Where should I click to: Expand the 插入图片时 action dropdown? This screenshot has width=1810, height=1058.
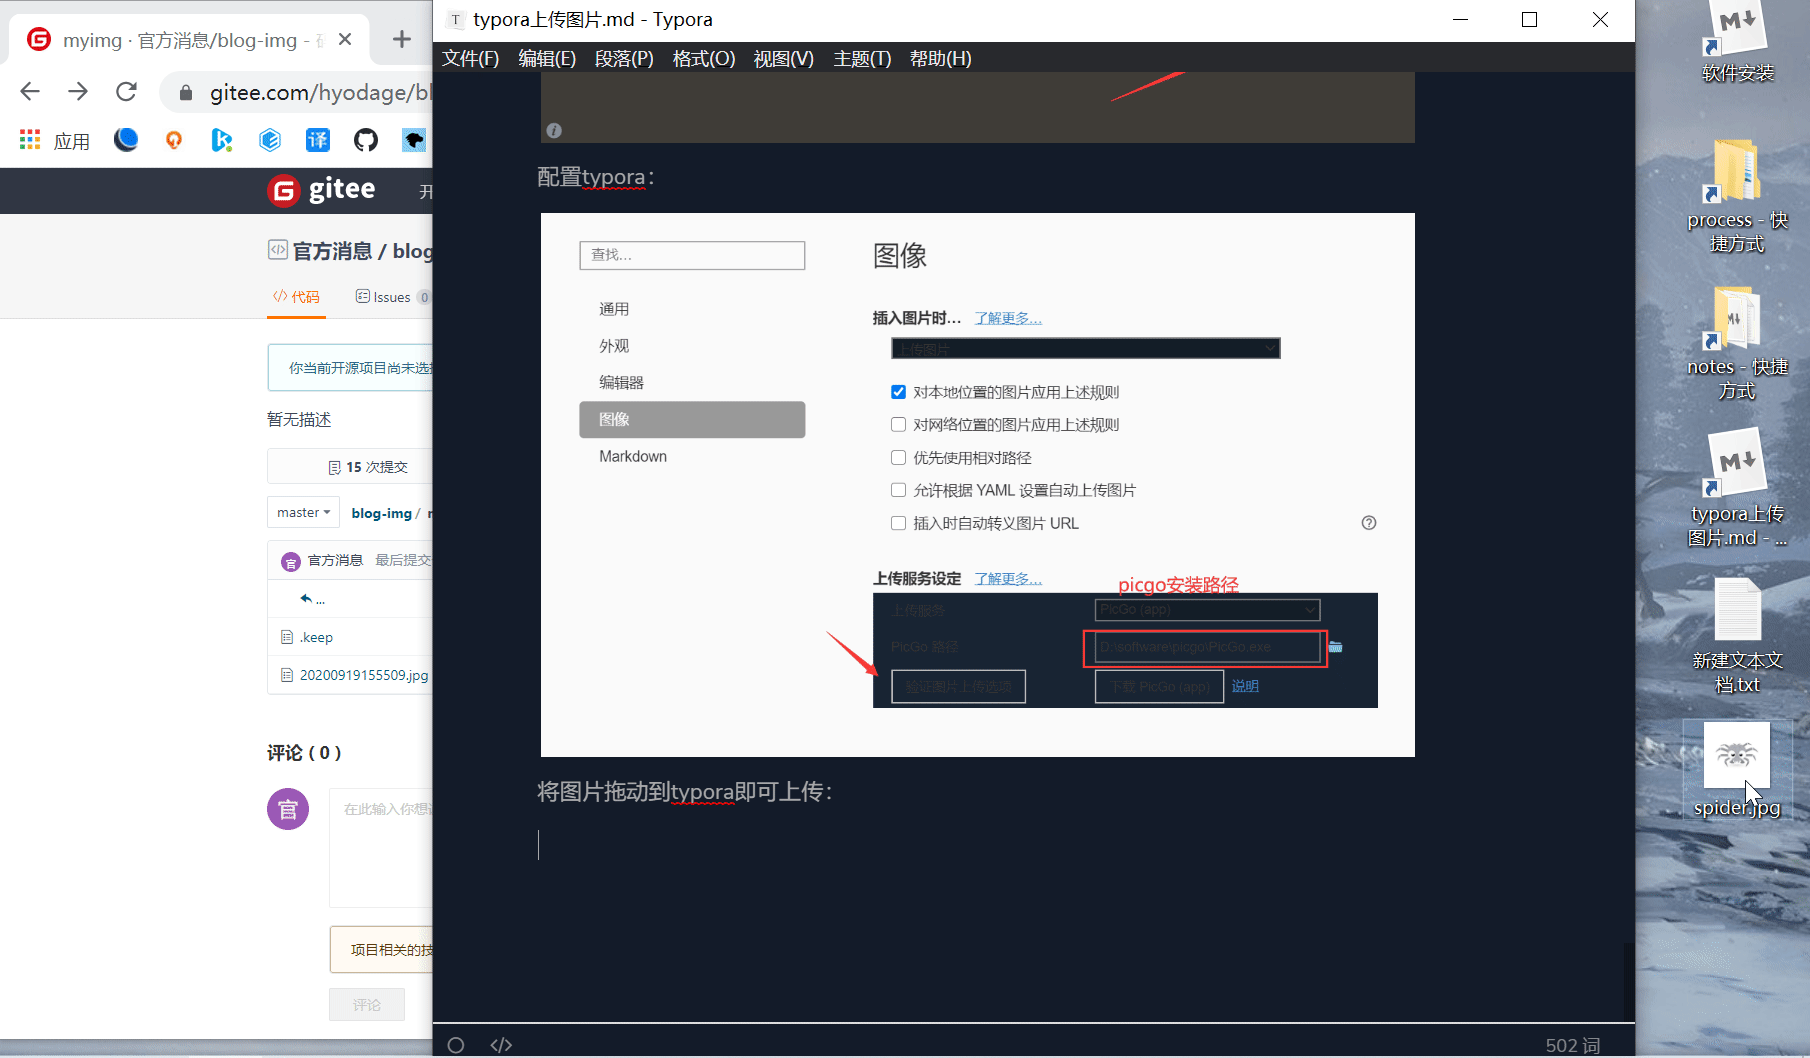click(1085, 348)
